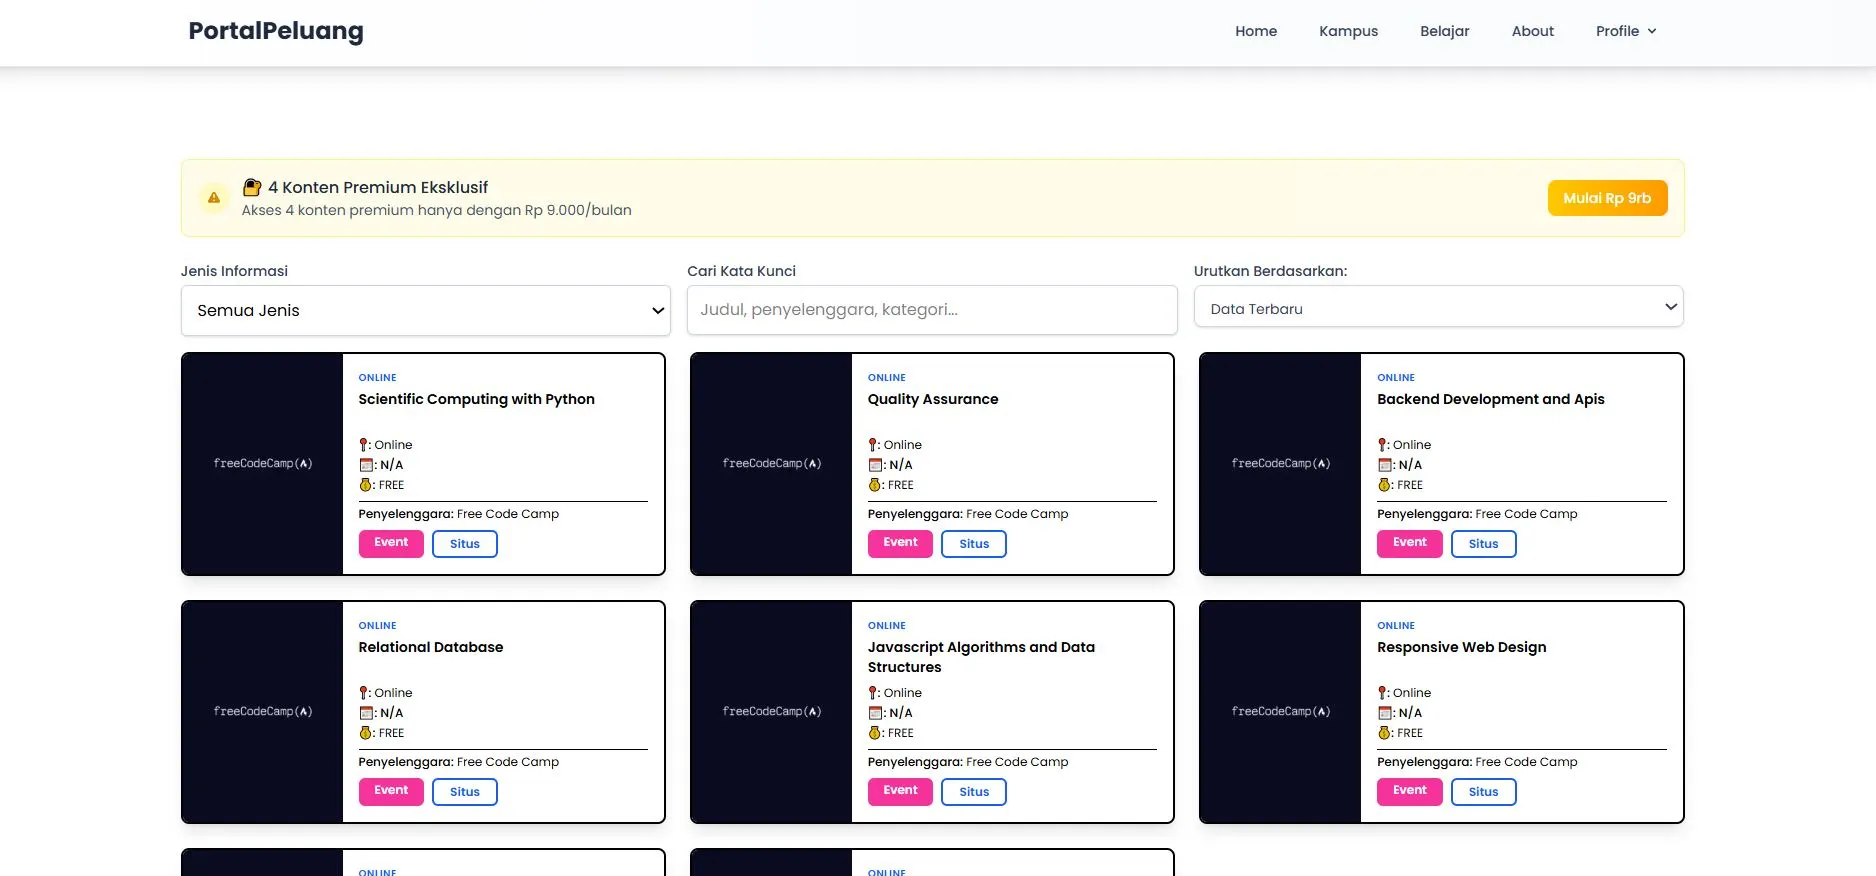Image resolution: width=1876 pixels, height=876 pixels.
Task: Click money bag icon on Quality Assurance card
Action: click(x=874, y=485)
